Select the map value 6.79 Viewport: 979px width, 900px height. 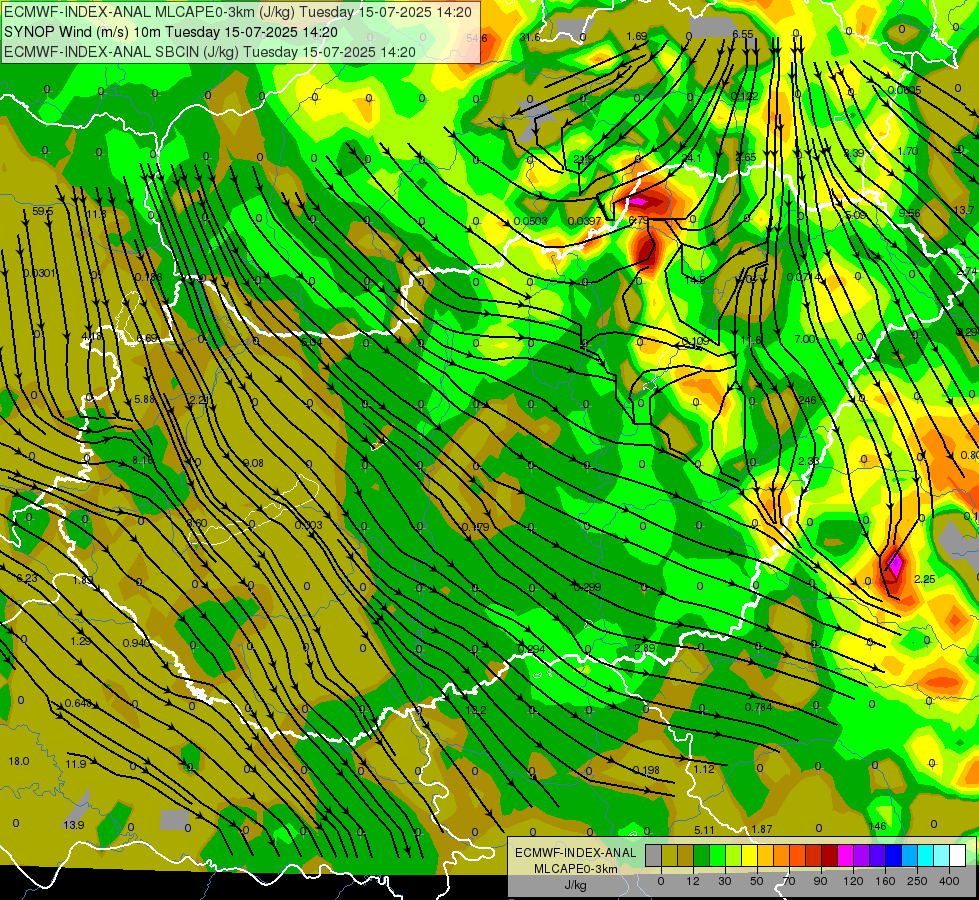(639, 220)
